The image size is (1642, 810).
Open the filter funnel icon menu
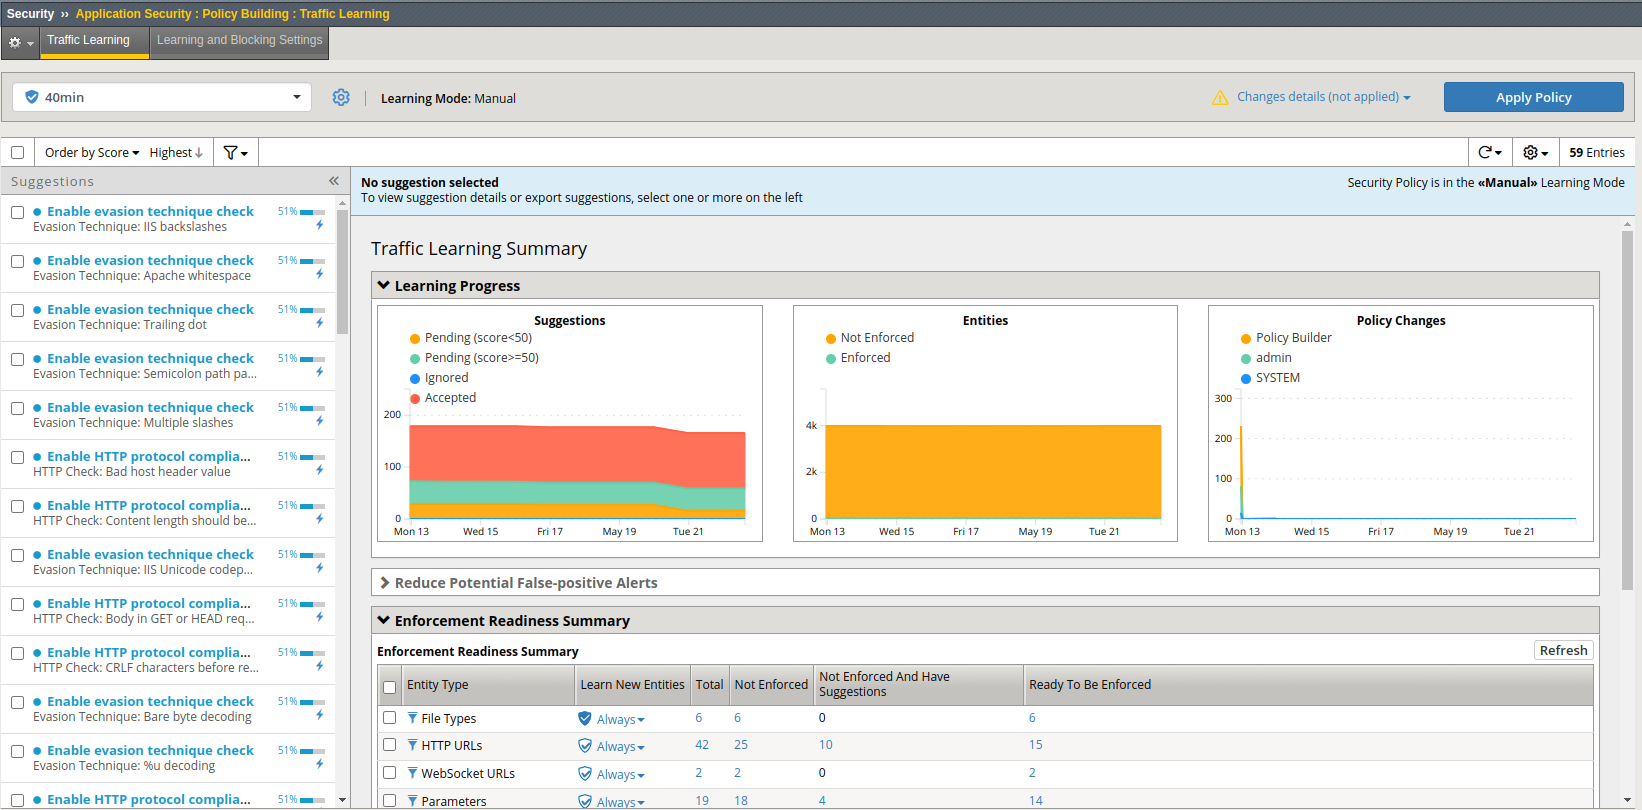(x=235, y=153)
